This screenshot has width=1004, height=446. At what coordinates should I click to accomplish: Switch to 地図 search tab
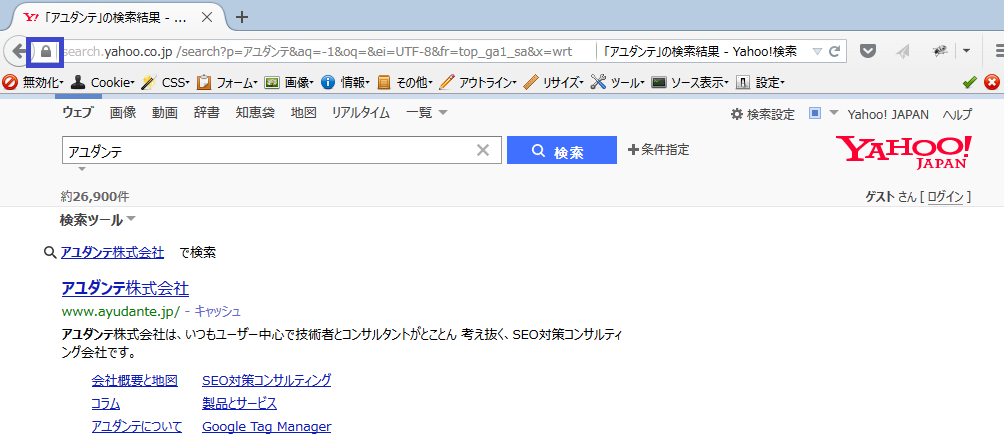tap(304, 113)
